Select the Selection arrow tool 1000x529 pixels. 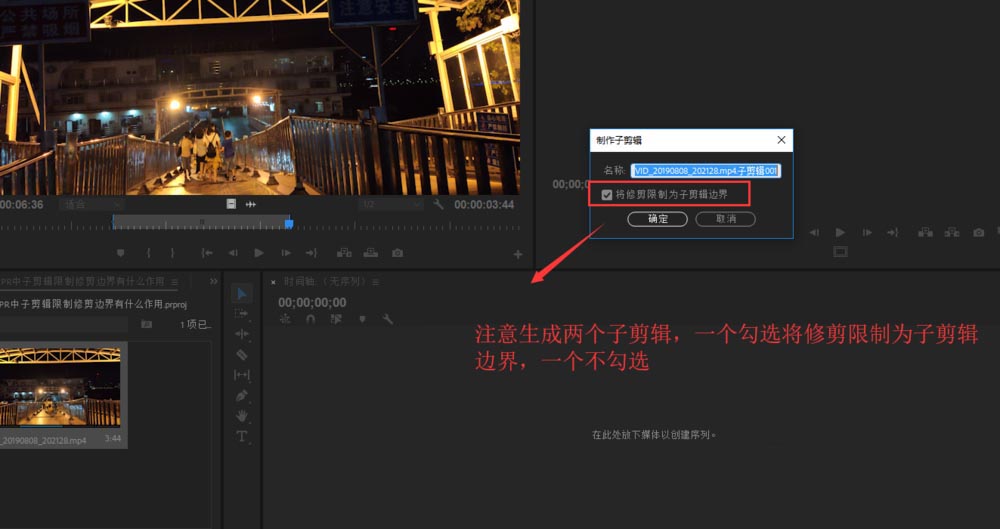pos(241,293)
